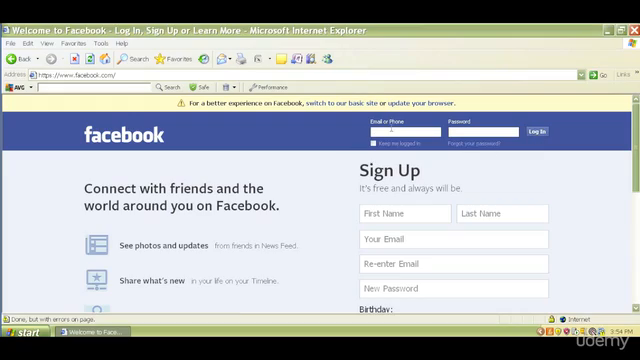Viewport: 640px width, 360px height.
Task: Click the page icon in address bar
Action: pos(33,75)
